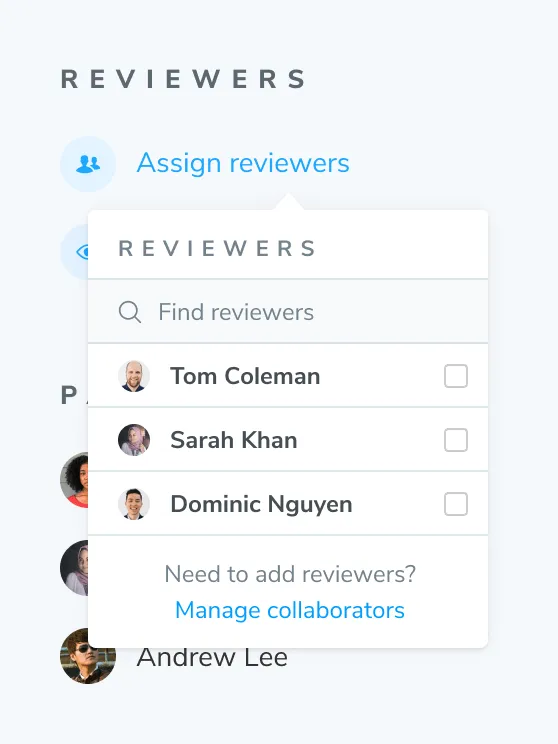
Task: Click Andrew Lee's avatar
Action: pyautogui.click(x=88, y=656)
